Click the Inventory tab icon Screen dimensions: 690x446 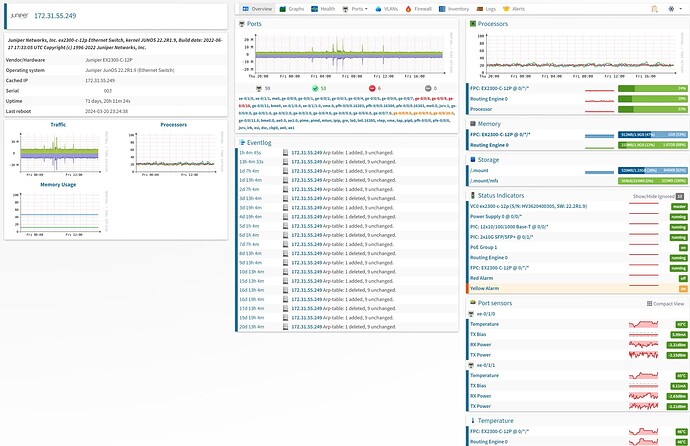442,9
